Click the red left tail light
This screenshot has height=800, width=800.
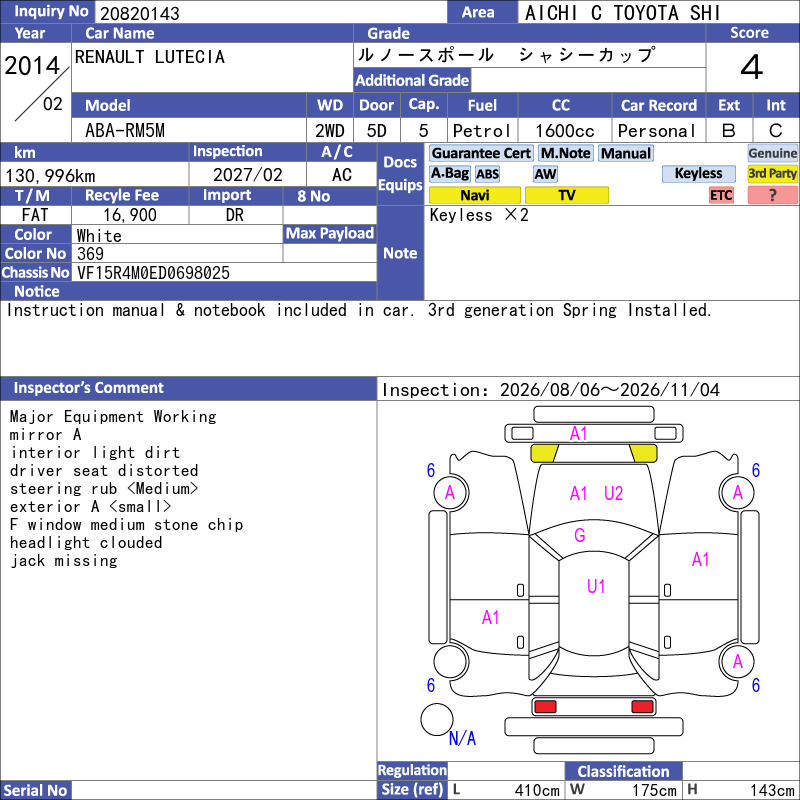(545, 707)
